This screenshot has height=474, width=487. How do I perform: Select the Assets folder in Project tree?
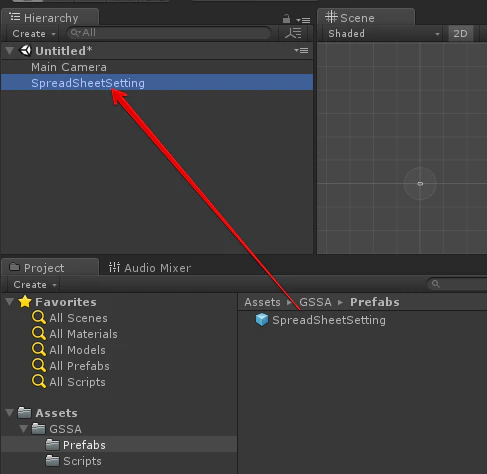pyautogui.click(x=56, y=413)
